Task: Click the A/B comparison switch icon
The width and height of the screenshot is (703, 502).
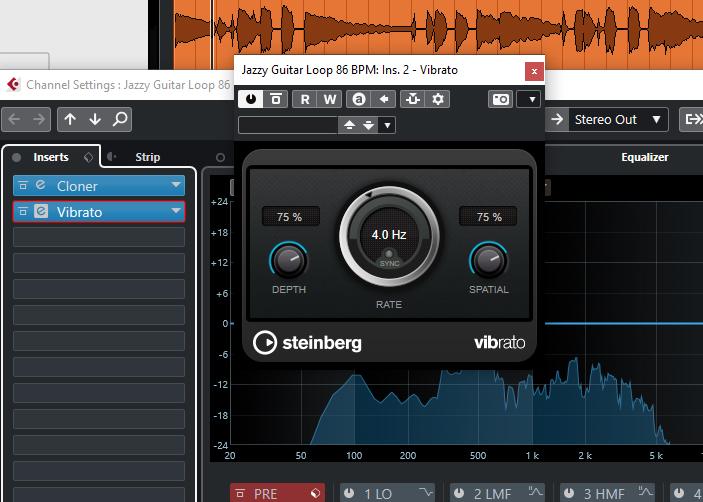Action: [x=358, y=99]
